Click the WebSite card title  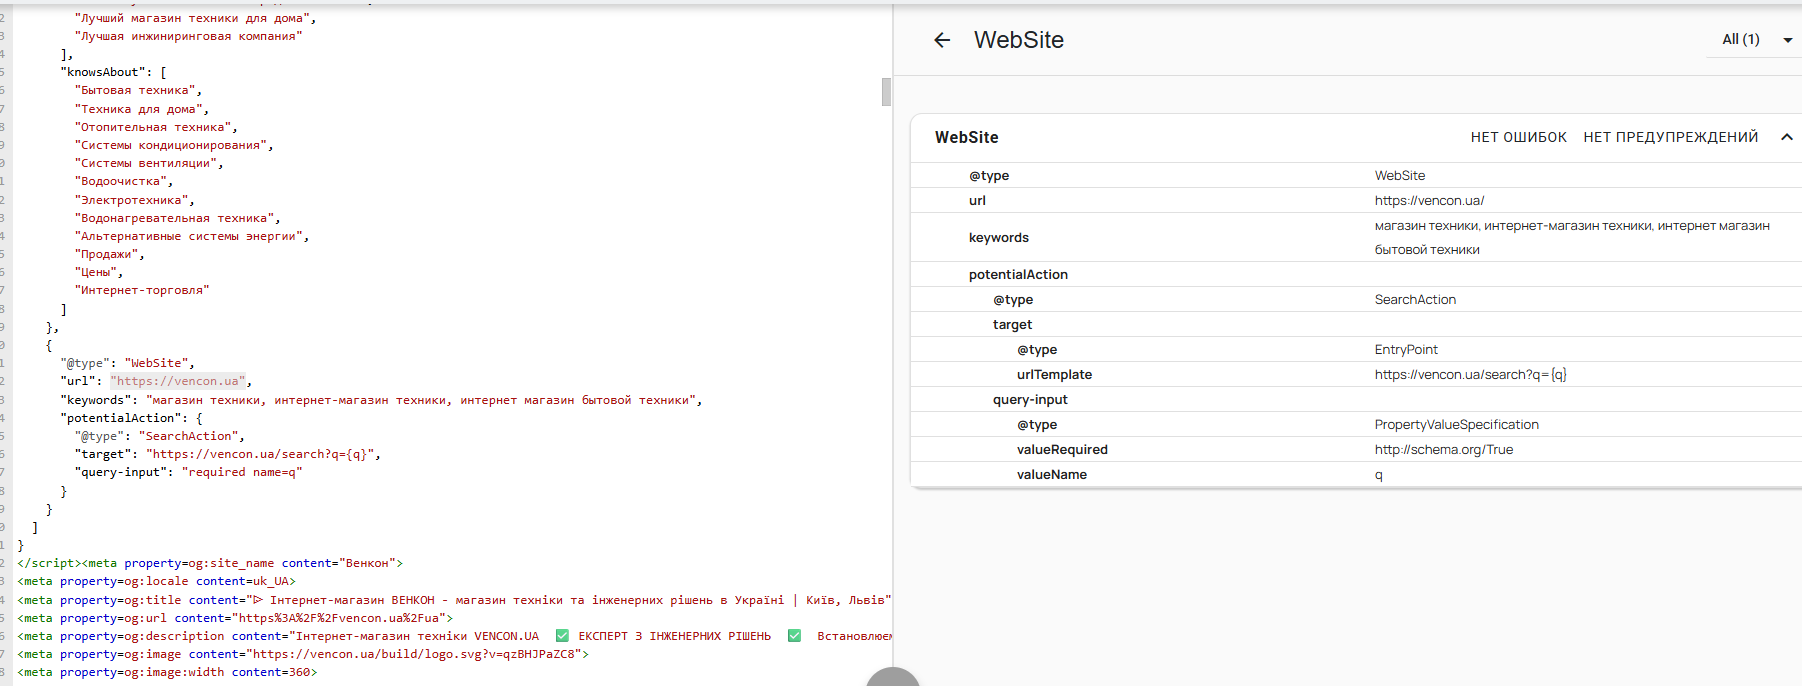[966, 137]
